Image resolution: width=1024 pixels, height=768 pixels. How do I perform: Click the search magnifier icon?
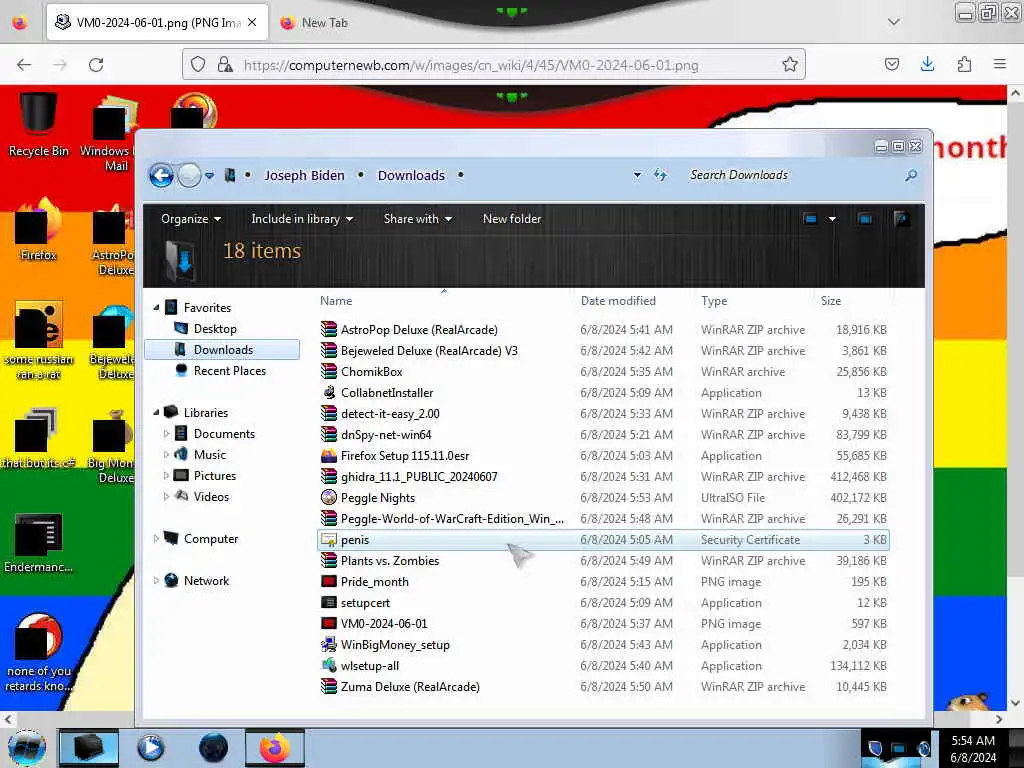[911, 175]
